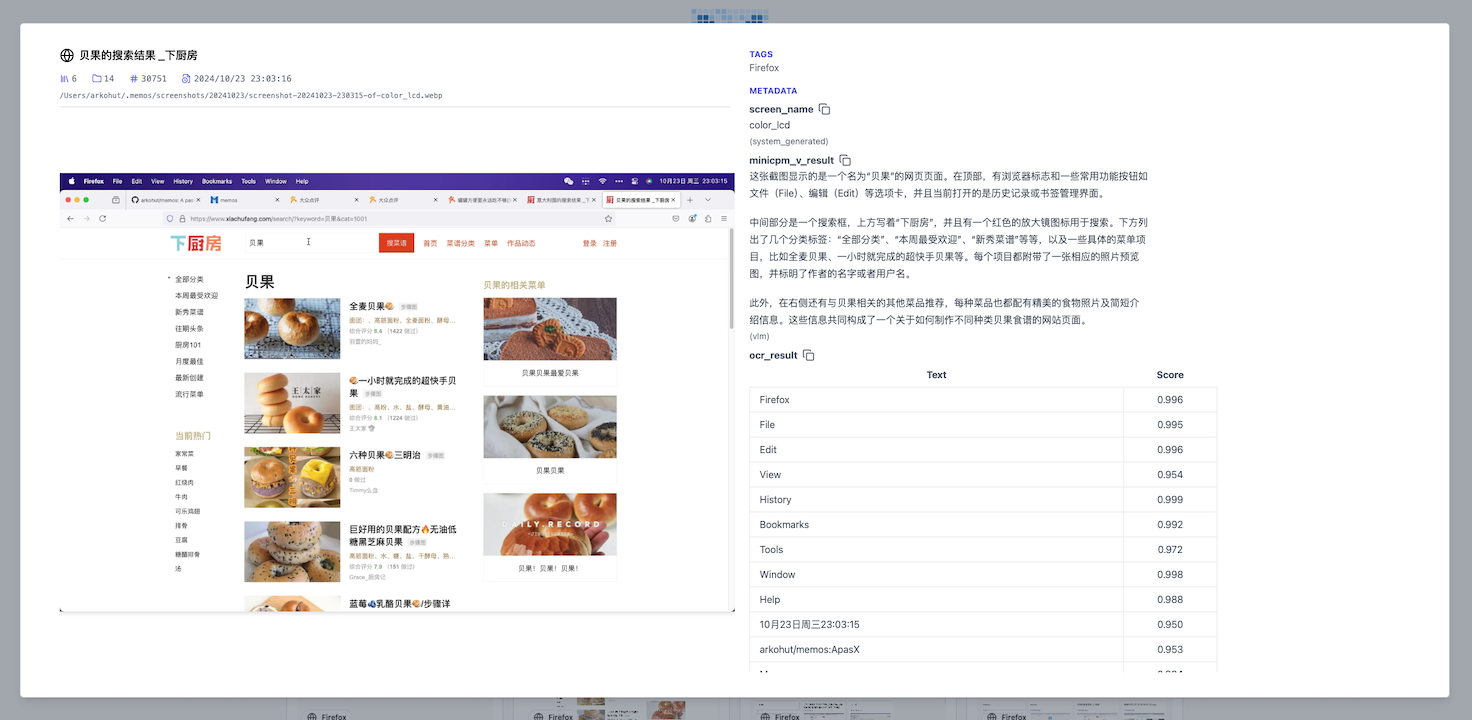Copy the ocr_result table contents
1472x720 pixels.
click(808, 355)
